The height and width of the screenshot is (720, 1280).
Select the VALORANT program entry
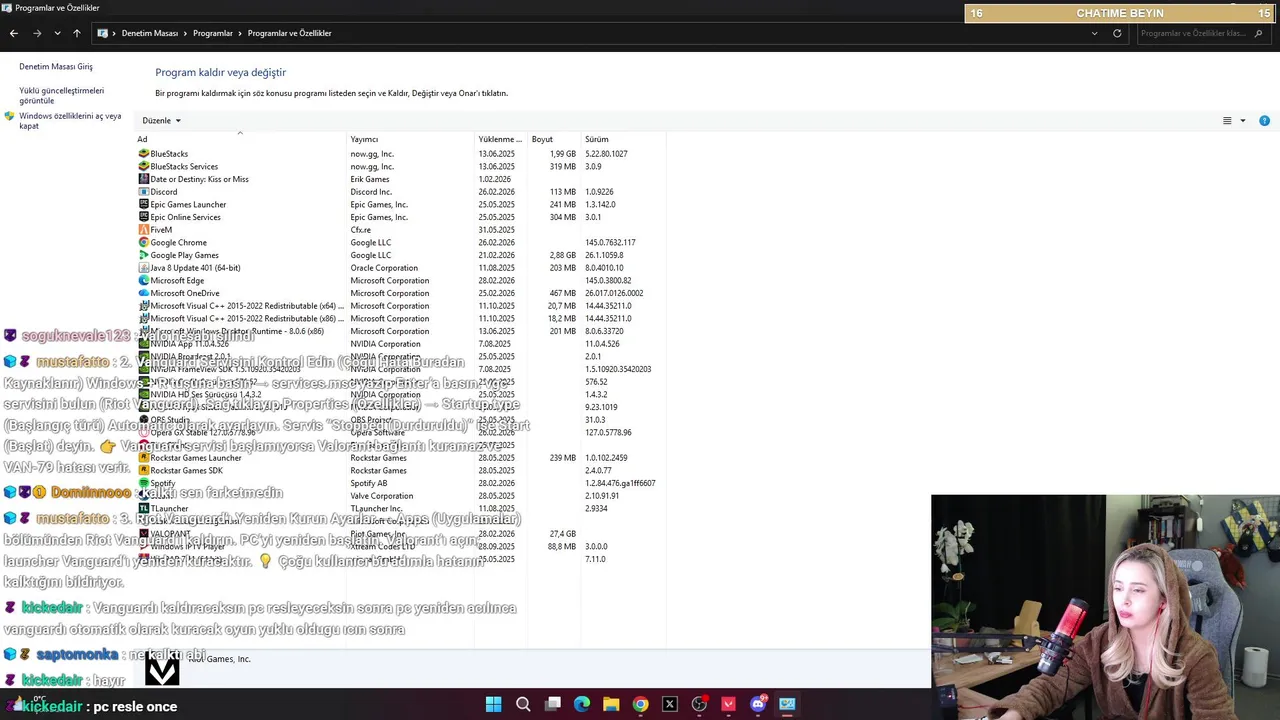point(400,534)
